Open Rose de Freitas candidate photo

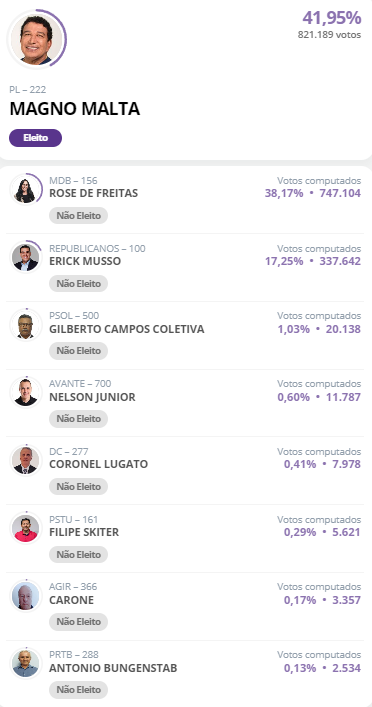tap(26, 189)
